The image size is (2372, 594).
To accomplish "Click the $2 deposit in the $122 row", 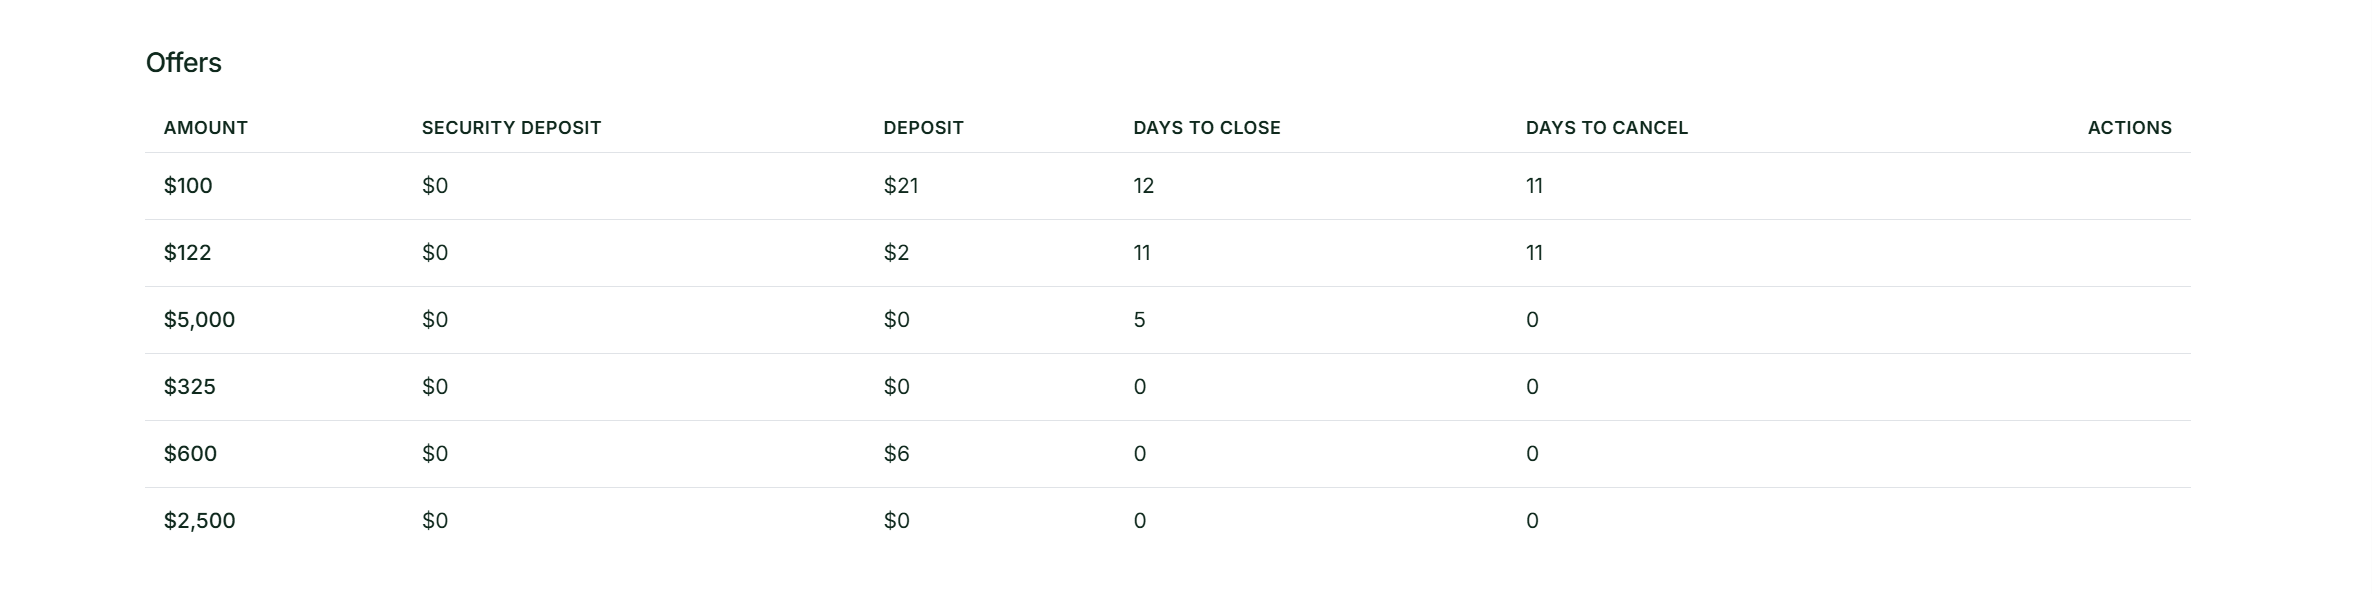I will 896,253.
